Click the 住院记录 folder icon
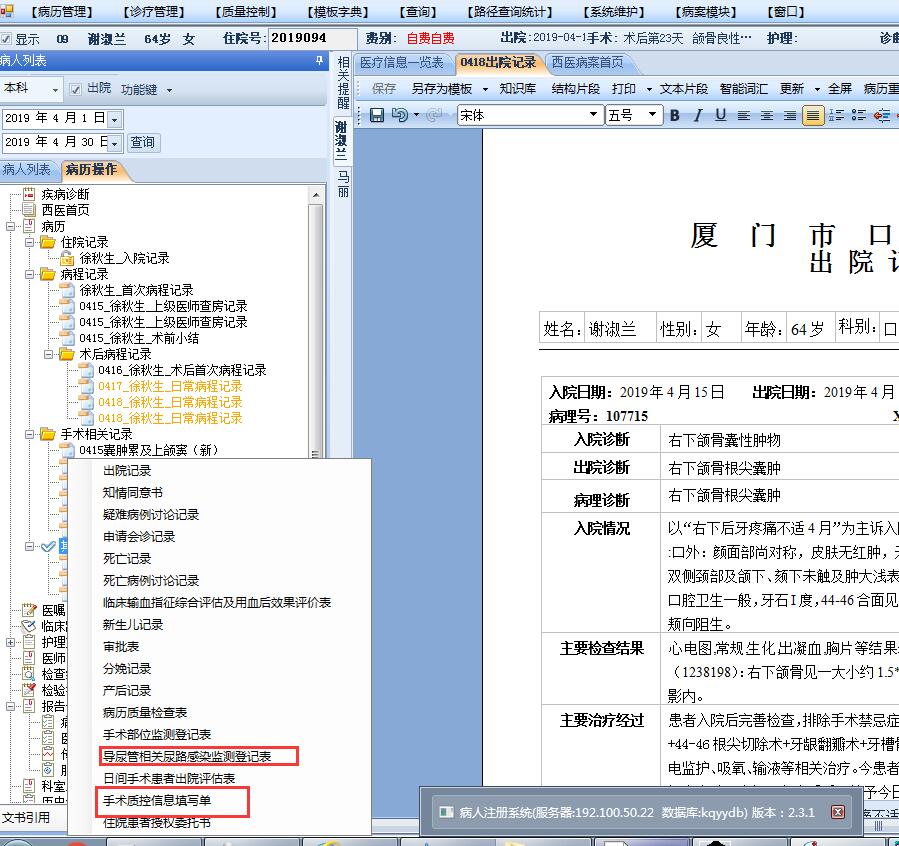This screenshot has width=899, height=846. click(48, 242)
